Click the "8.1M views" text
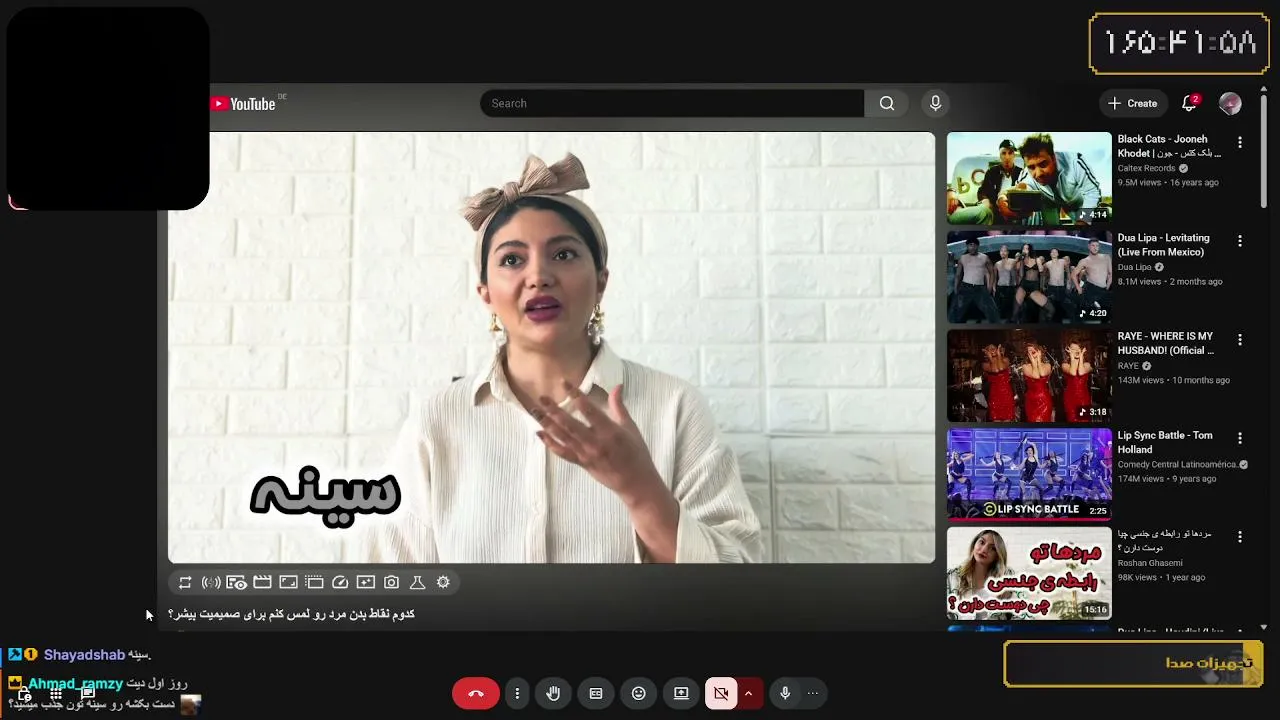Viewport: 1280px width, 720px height. [1139, 282]
